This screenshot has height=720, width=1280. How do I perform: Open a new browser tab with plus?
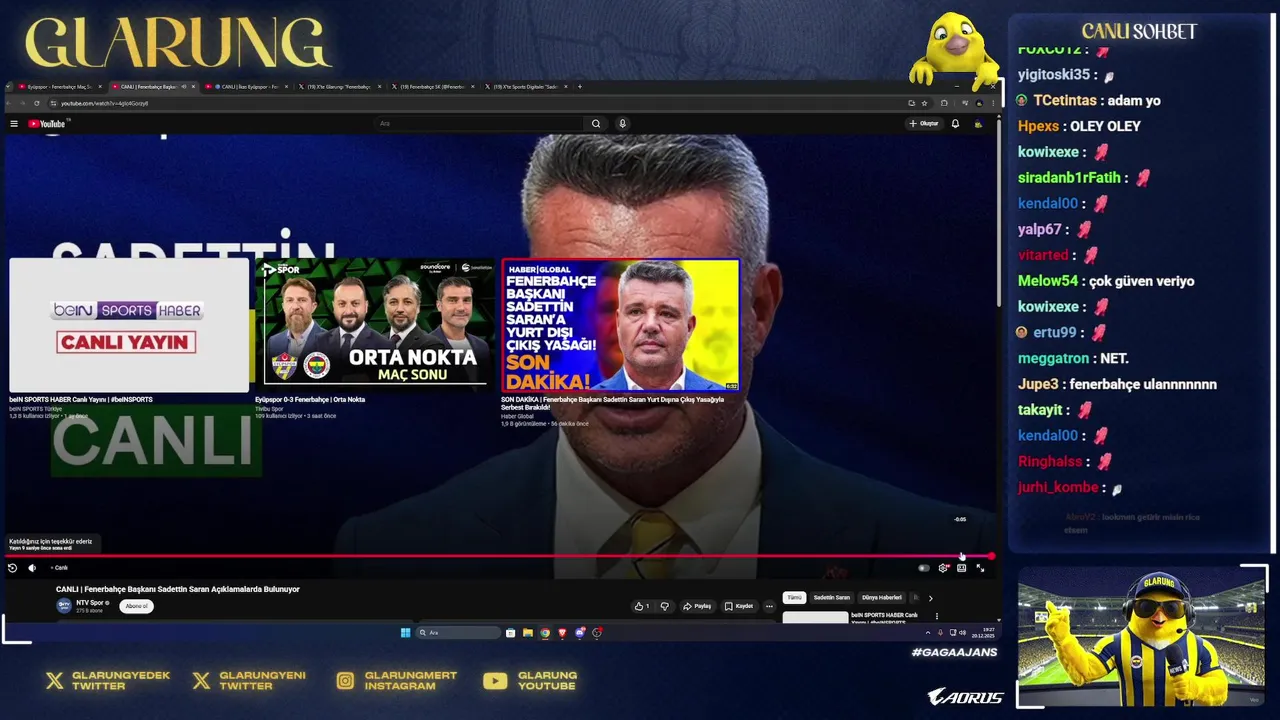click(580, 87)
